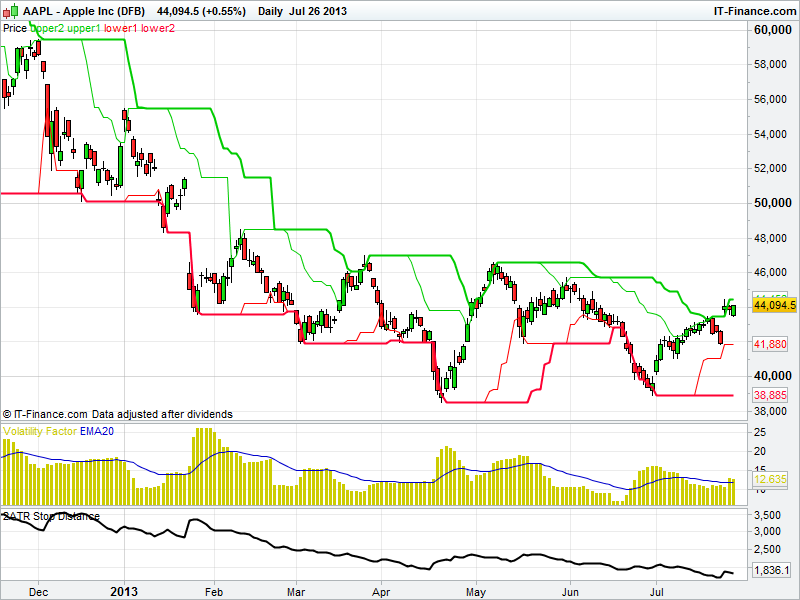Click the 2,500 stop distance axis label

(x=767, y=549)
